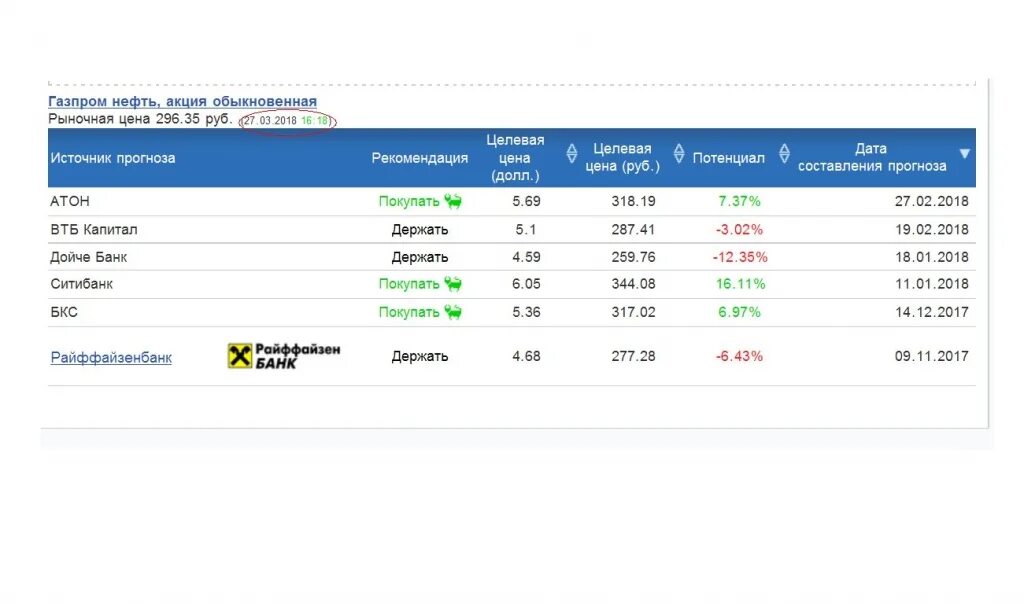The width and height of the screenshot is (1024, 604).
Task: Click the Целевая цена (долл.) header text
Action: (x=515, y=157)
